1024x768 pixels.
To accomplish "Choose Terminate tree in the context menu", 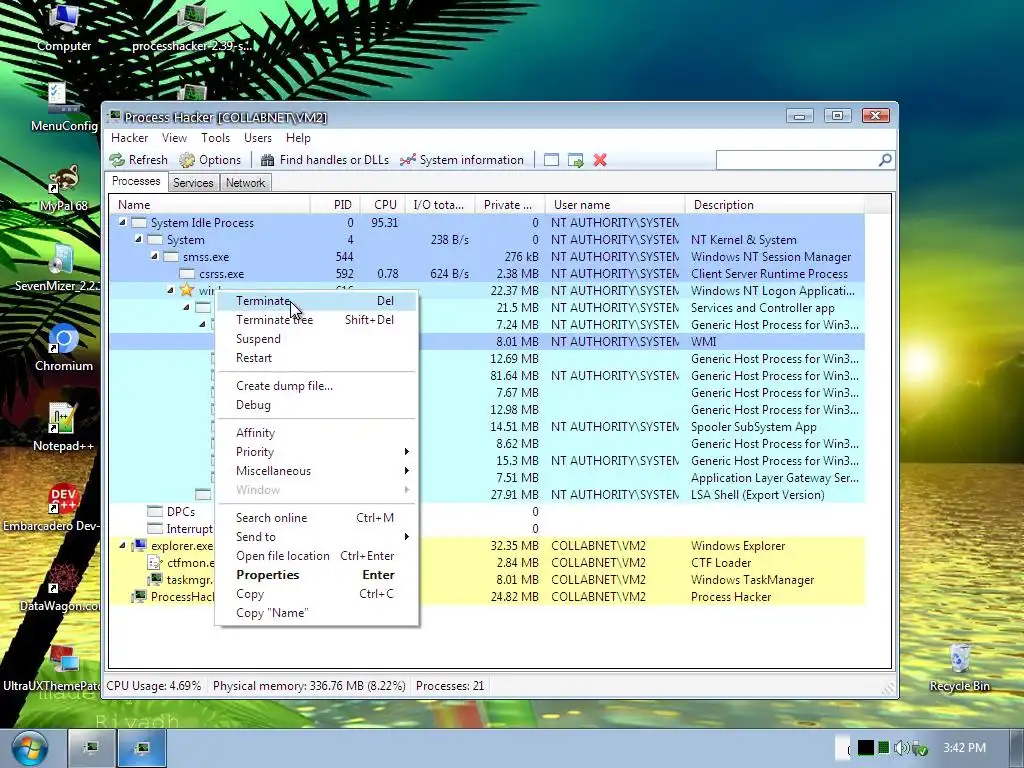I will [x=316, y=320].
